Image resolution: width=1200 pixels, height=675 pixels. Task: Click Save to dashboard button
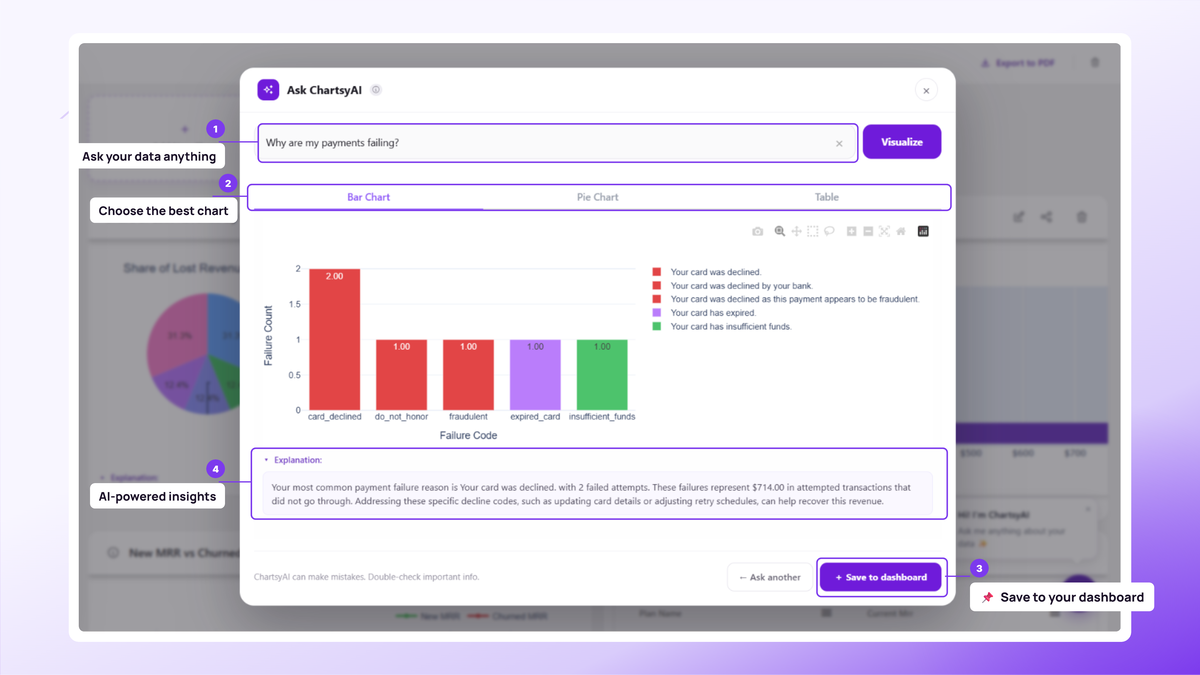click(x=881, y=577)
